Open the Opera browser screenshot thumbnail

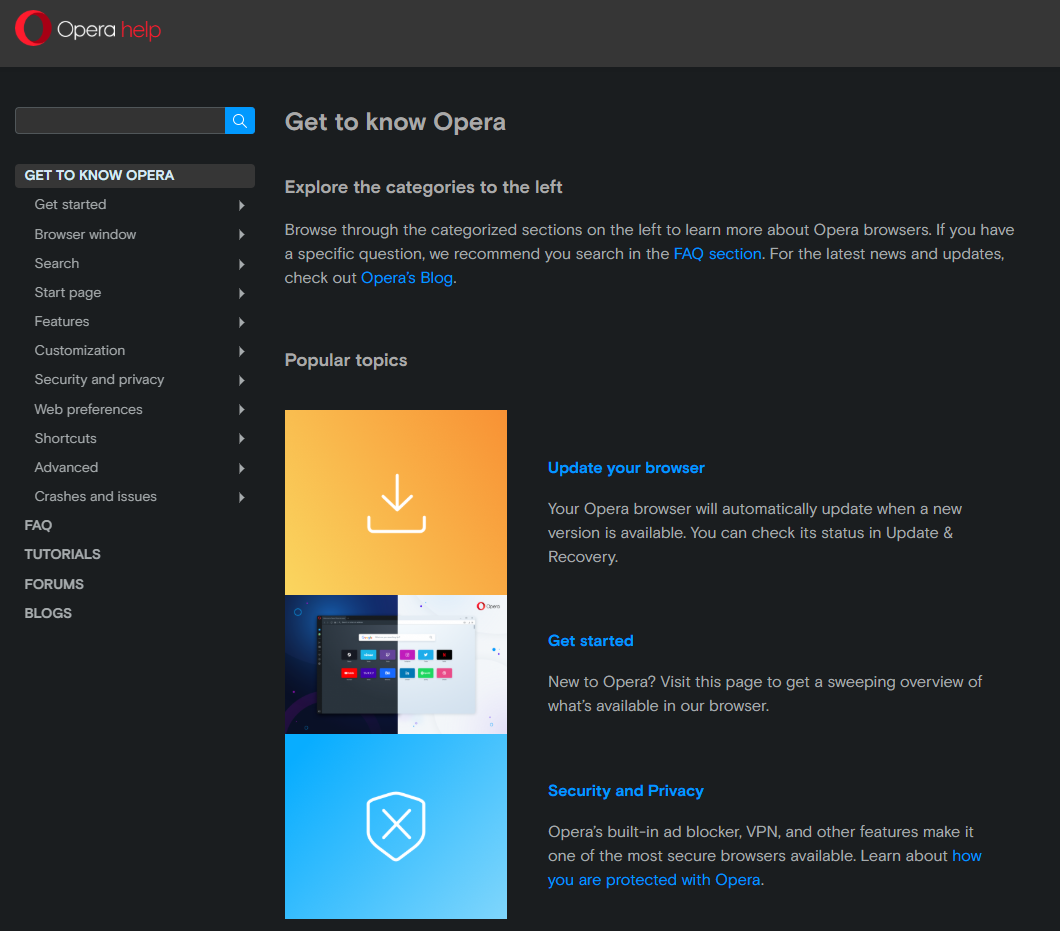pyautogui.click(x=396, y=665)
